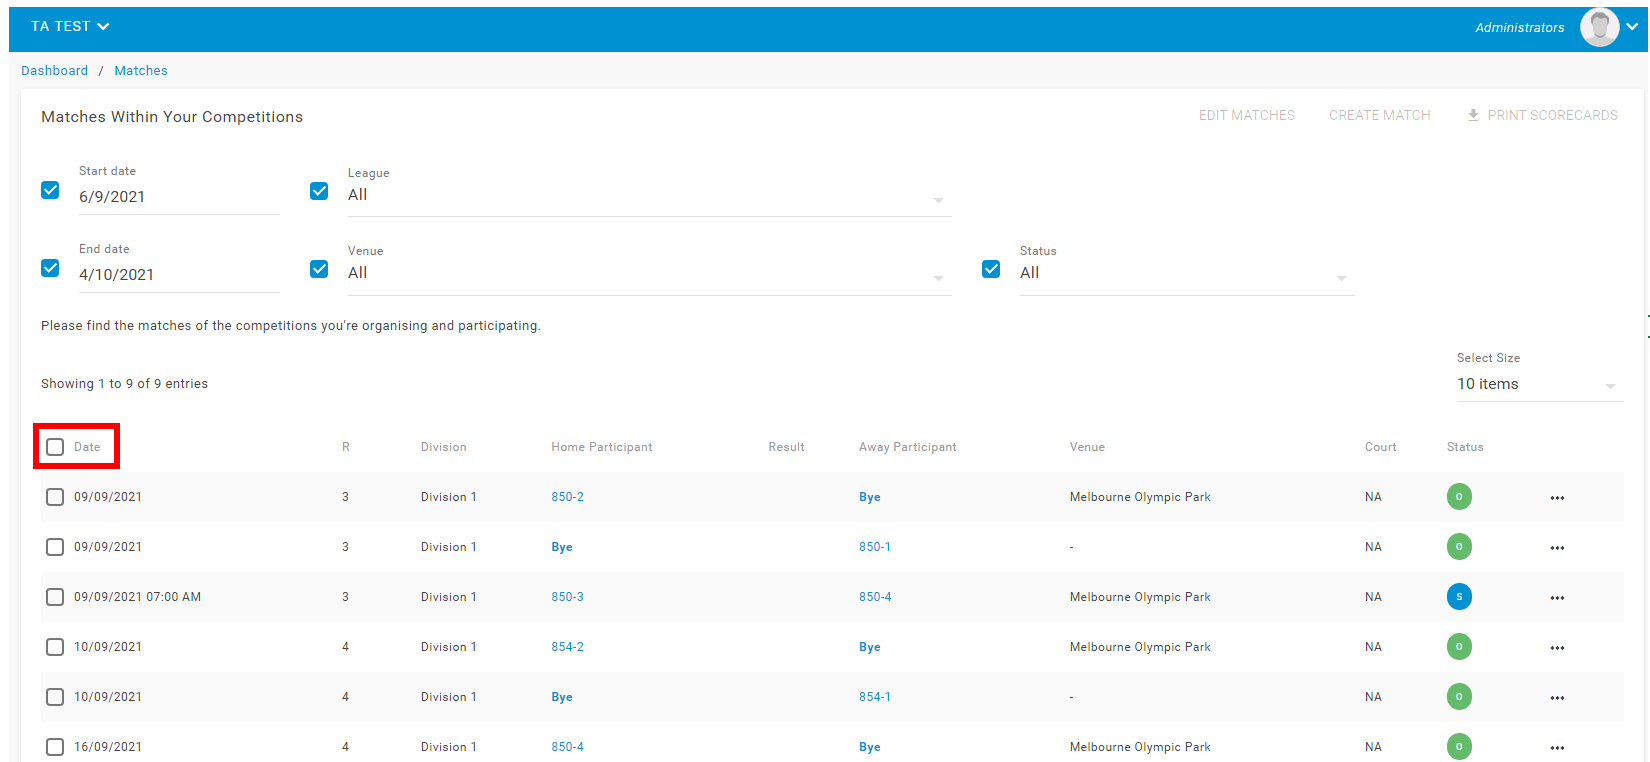Click the Print Scorecards download icon
Screen dimensions: 1650x762
click(1473, 115)
